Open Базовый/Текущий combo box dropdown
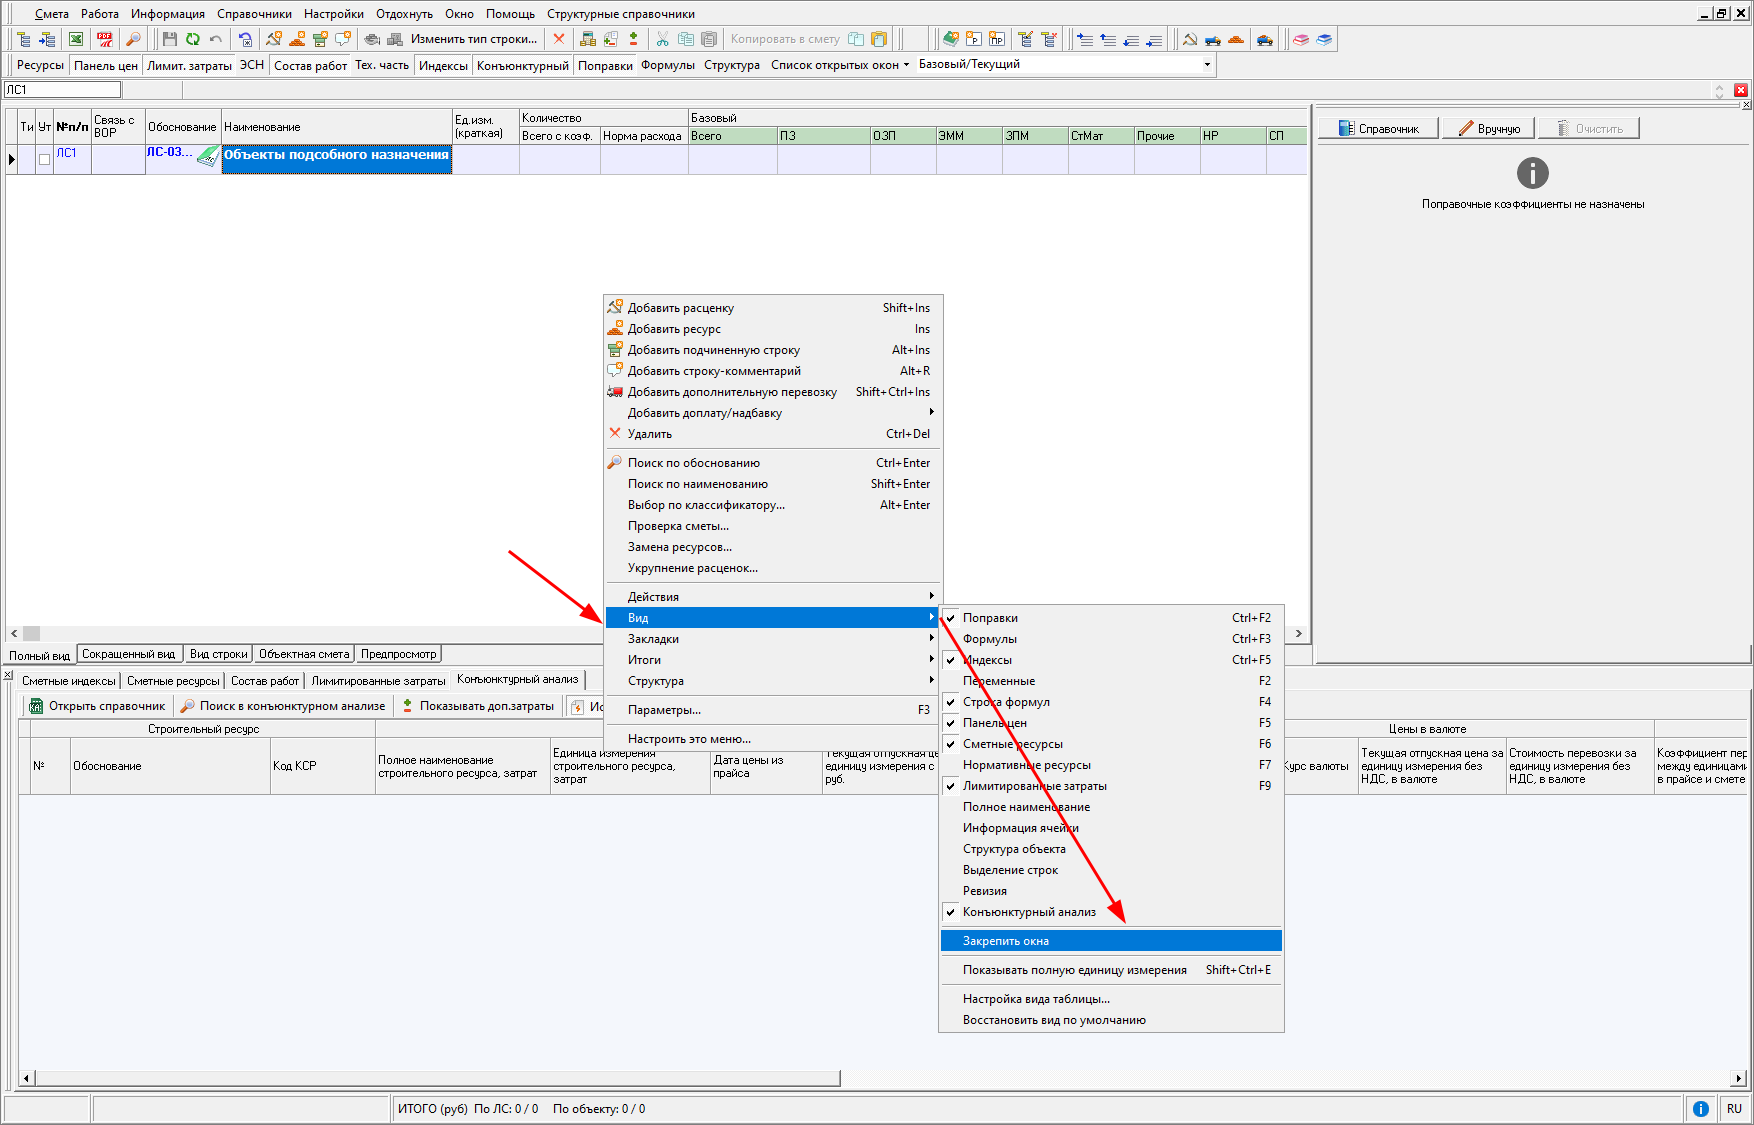This screenshot has width=1754, height=1125. [1207, 65]
